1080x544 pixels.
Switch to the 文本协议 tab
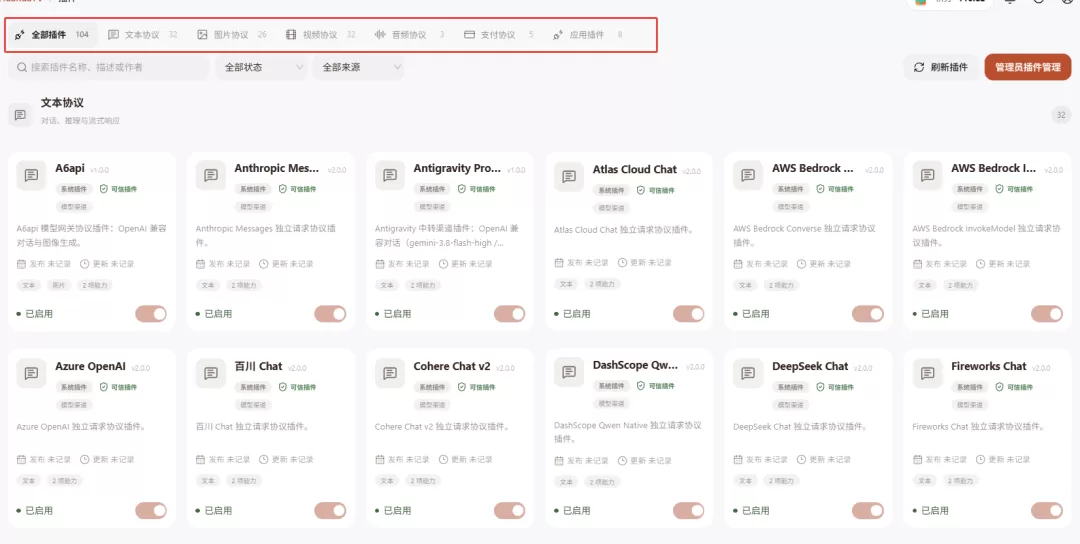pyautogui.click(x=143, y=34)
